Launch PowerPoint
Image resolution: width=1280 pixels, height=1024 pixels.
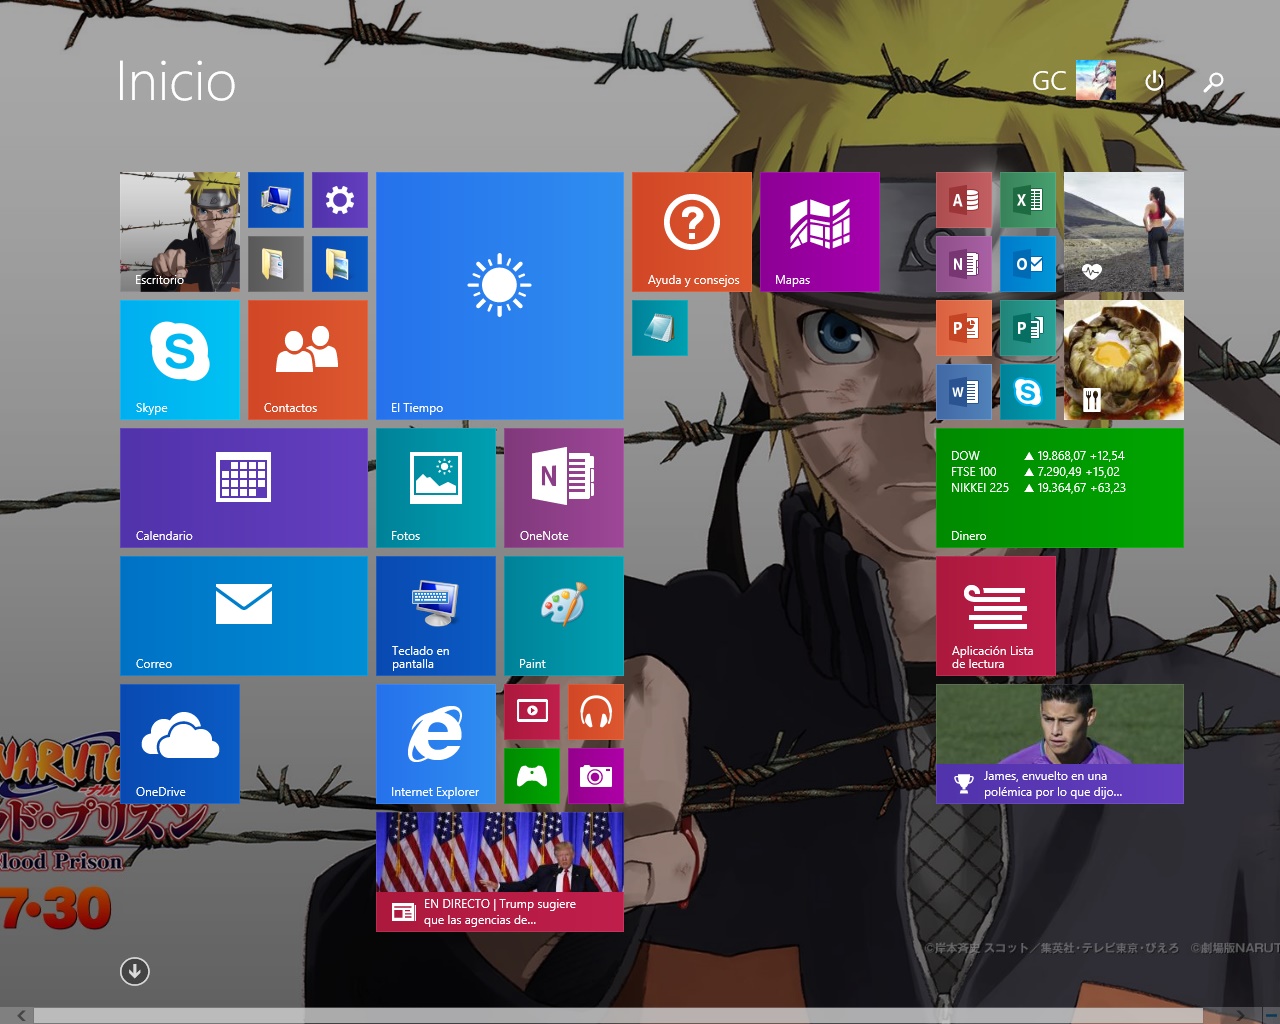click(x=963, y=327)
